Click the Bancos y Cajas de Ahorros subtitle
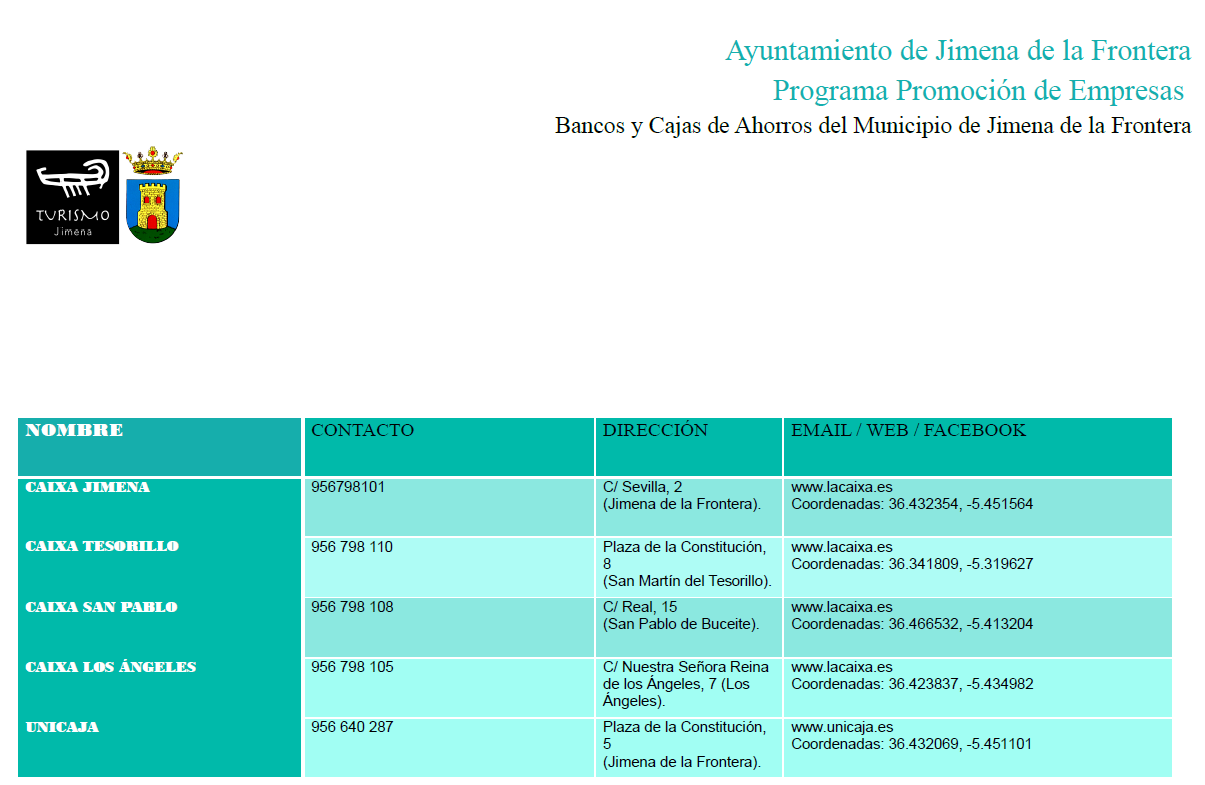 point(872,126)
